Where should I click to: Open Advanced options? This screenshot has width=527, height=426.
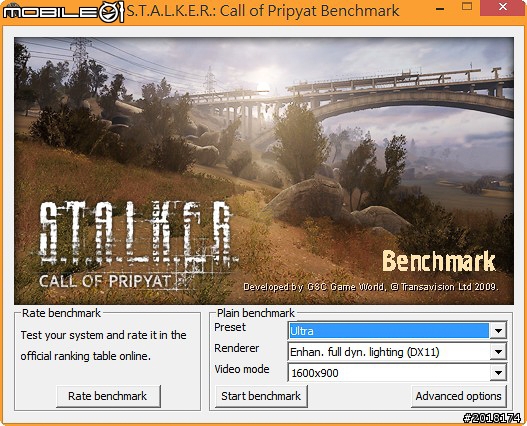458,396
